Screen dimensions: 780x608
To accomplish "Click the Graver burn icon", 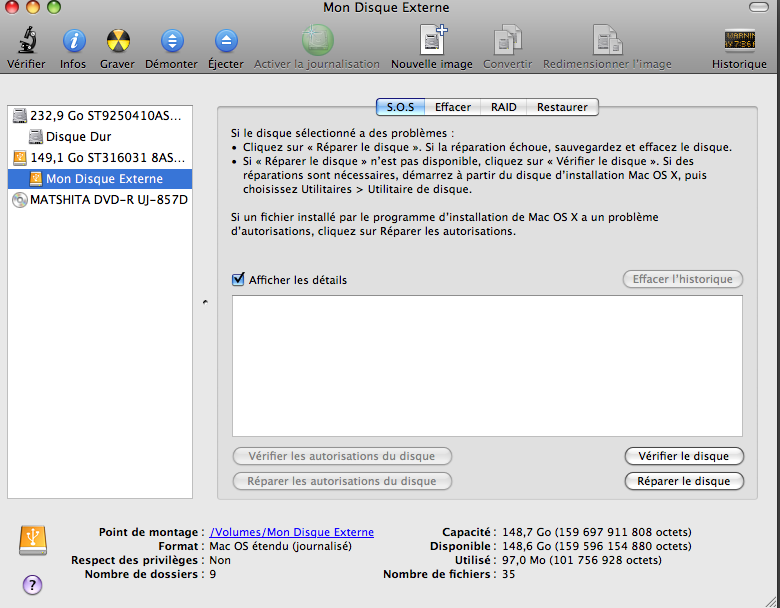I will tap(118, 40).
